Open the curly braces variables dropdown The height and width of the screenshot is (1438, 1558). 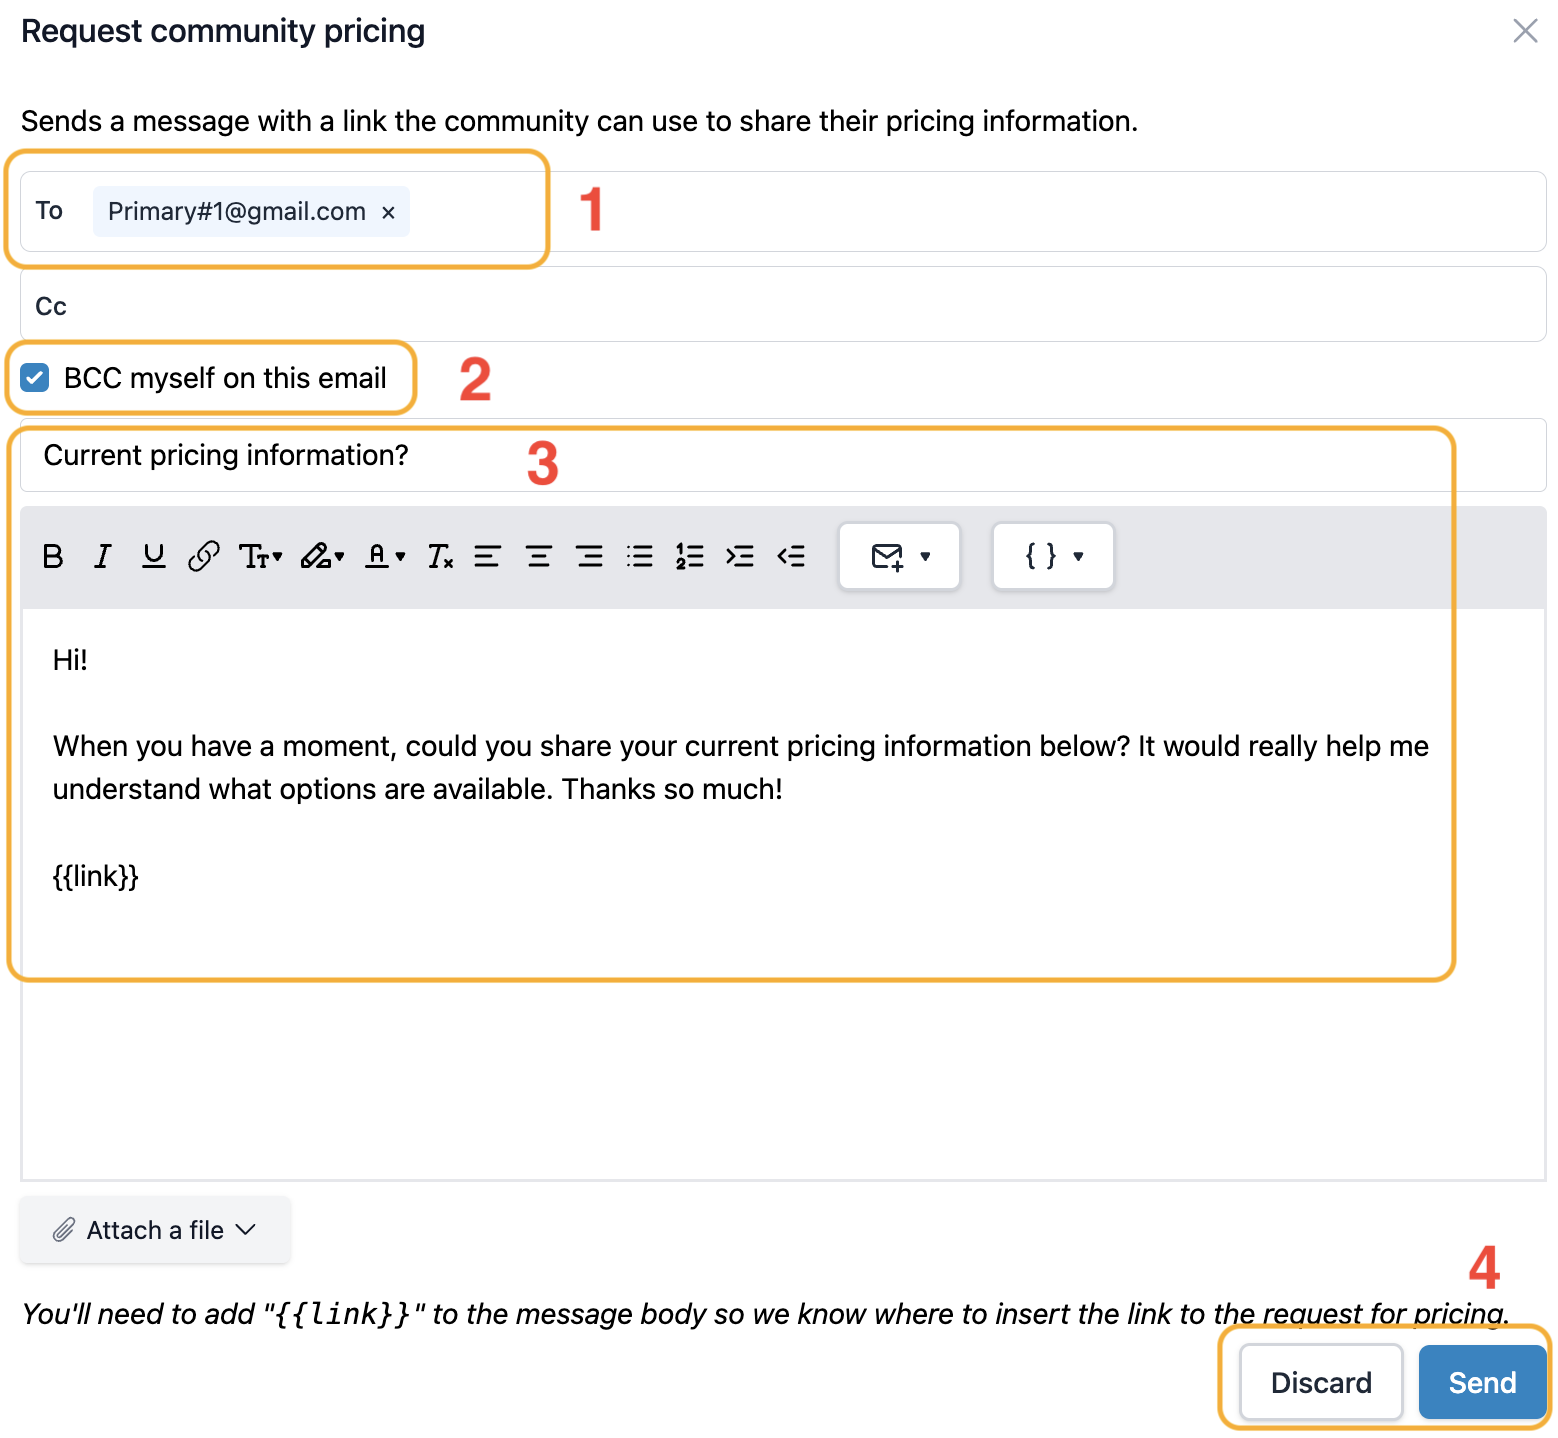click(1053, 556)
